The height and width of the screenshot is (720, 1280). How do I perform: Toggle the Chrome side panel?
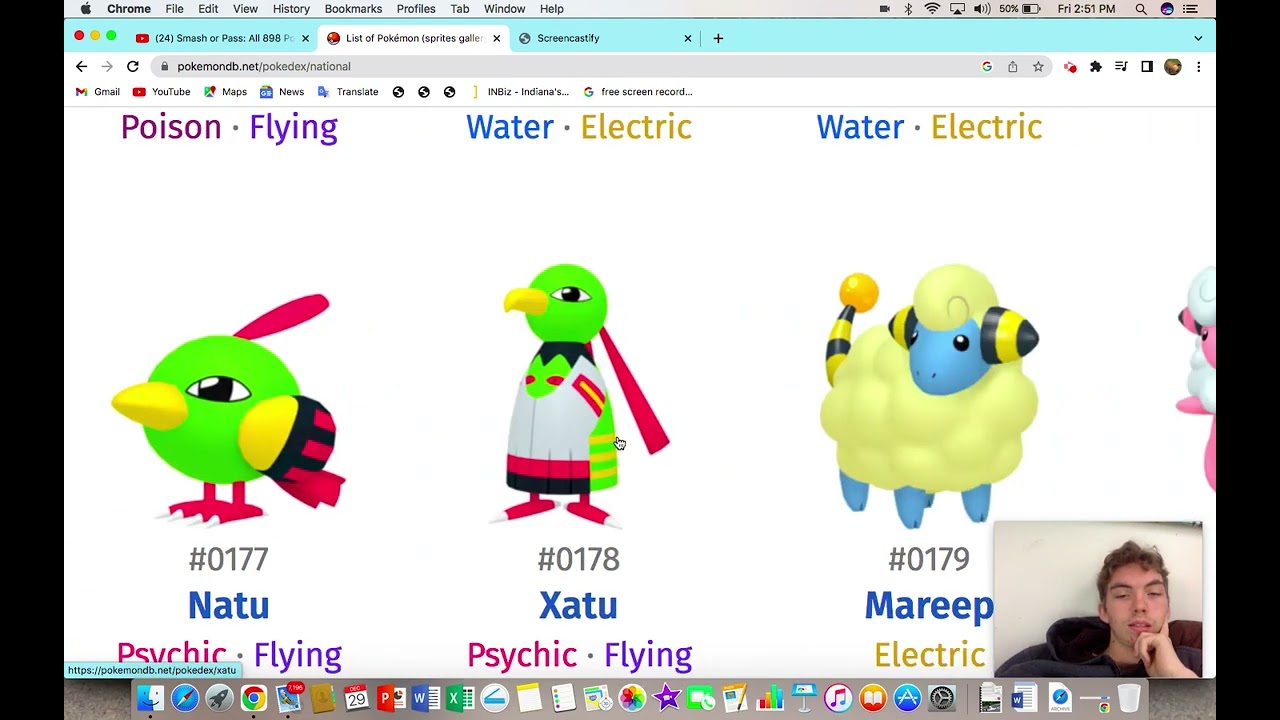click(1147, 66)
